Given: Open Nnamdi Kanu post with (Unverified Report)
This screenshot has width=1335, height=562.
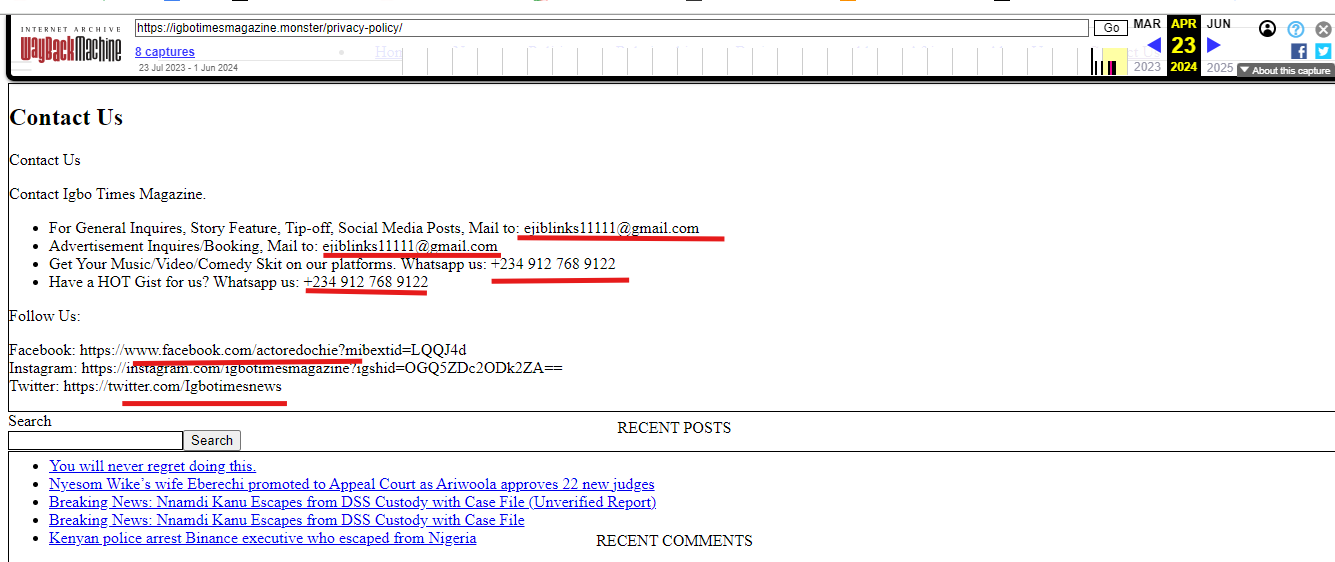Looking at the screenshot, I should [352, 502].
